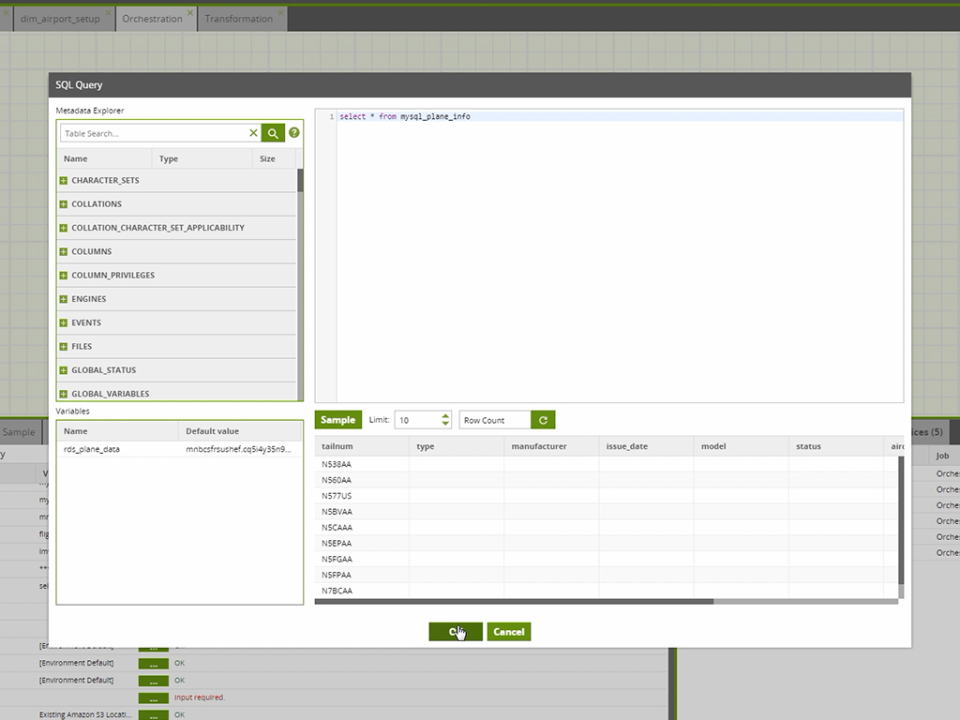Click the search magnifier in Metadata Explorer
Viewport: 960px width, 720px height.
[272, 132]
